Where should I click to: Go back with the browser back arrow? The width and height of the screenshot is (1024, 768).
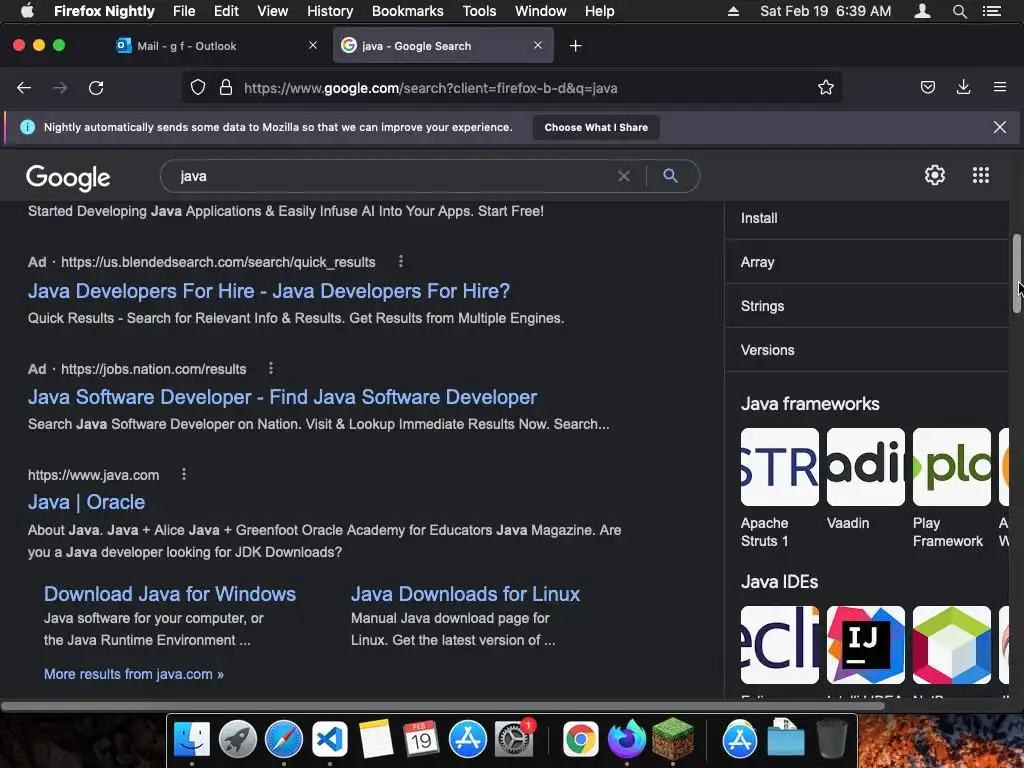point(24,88)
